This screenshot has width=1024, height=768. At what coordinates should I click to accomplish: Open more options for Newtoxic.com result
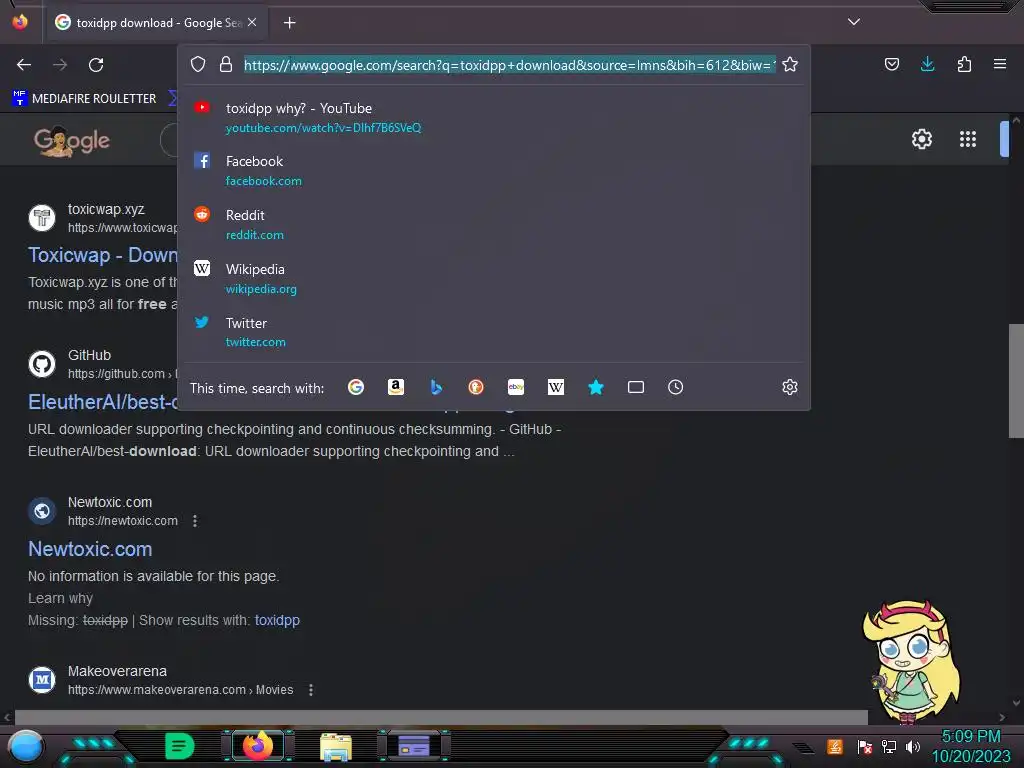point(195,521)
